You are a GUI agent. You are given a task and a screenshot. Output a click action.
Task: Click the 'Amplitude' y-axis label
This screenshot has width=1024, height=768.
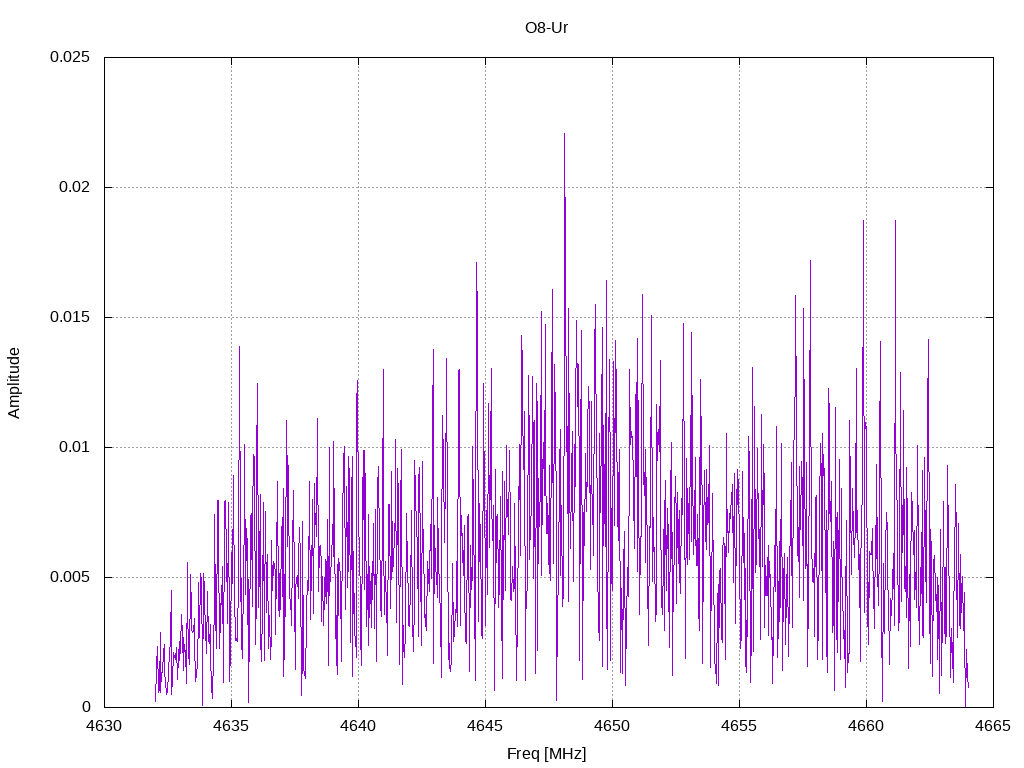[x=14, y=383]
